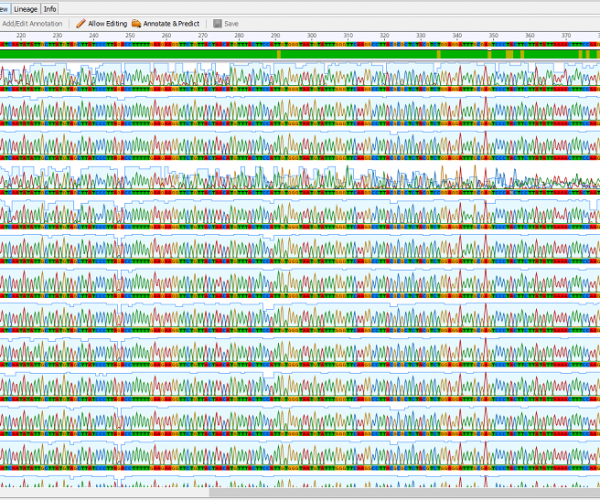Image resolution: width=600 pixels, height=500 pixels.
Task: Click the horizontal scrollbar thumb at bottom
Action: click(x=400, y=492)
